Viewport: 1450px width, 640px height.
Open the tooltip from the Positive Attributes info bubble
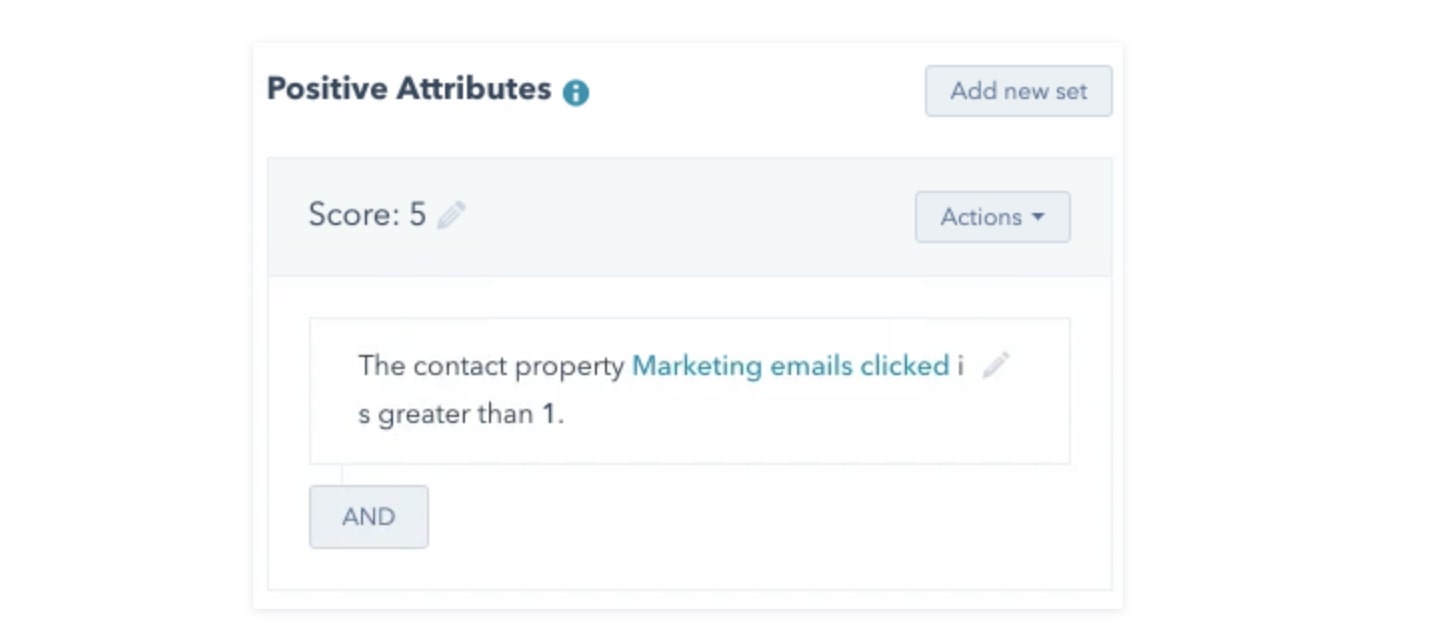(x=578, y=90)
